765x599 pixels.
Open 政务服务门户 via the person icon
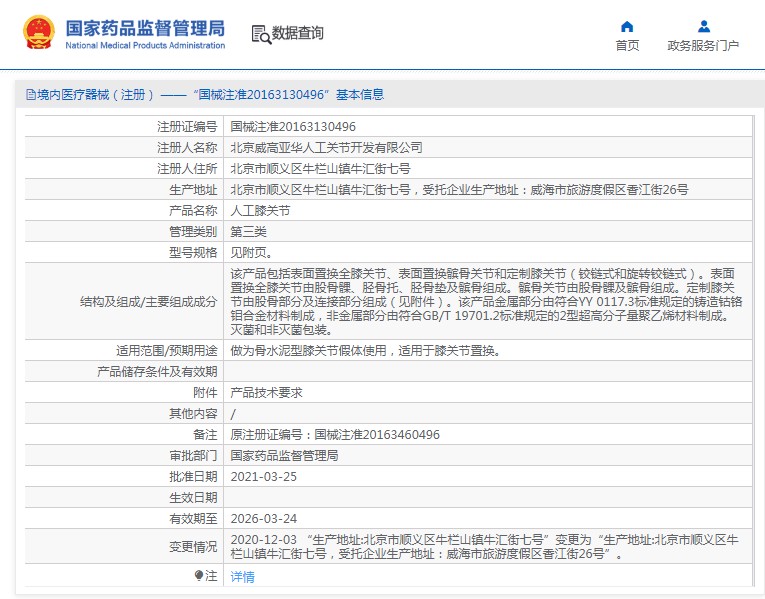point(704,26)
